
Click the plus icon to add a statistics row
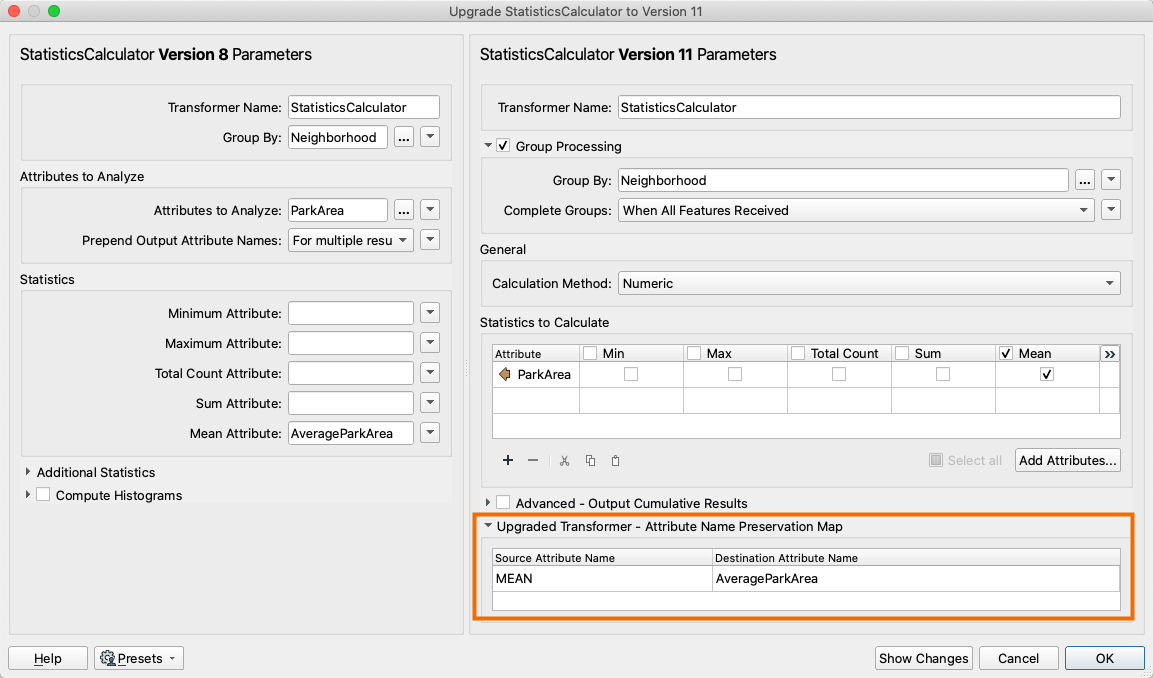tap(507, 460)
